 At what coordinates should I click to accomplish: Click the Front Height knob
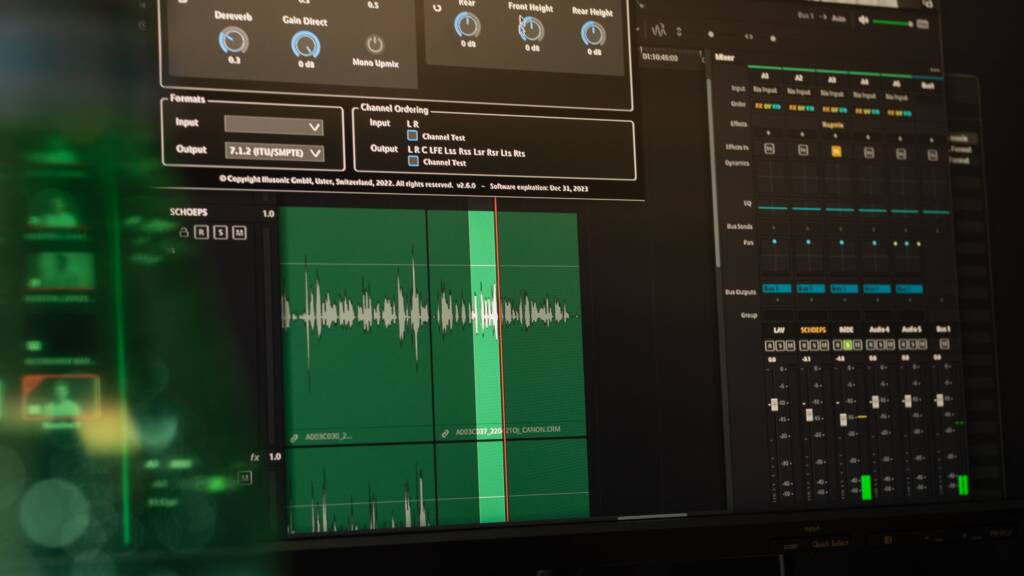[x=531, y=29]
